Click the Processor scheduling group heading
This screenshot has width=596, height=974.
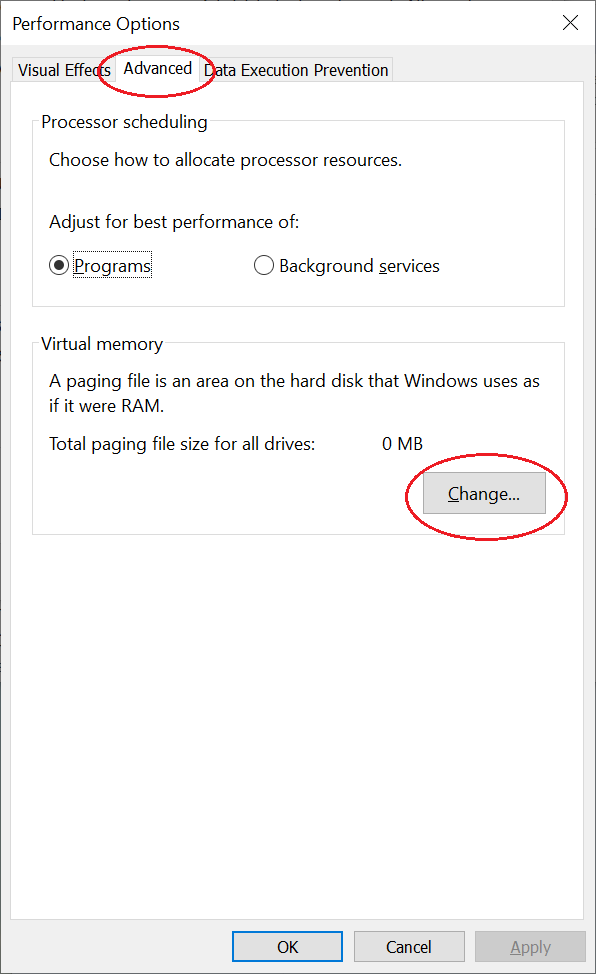tap(124, 122)
